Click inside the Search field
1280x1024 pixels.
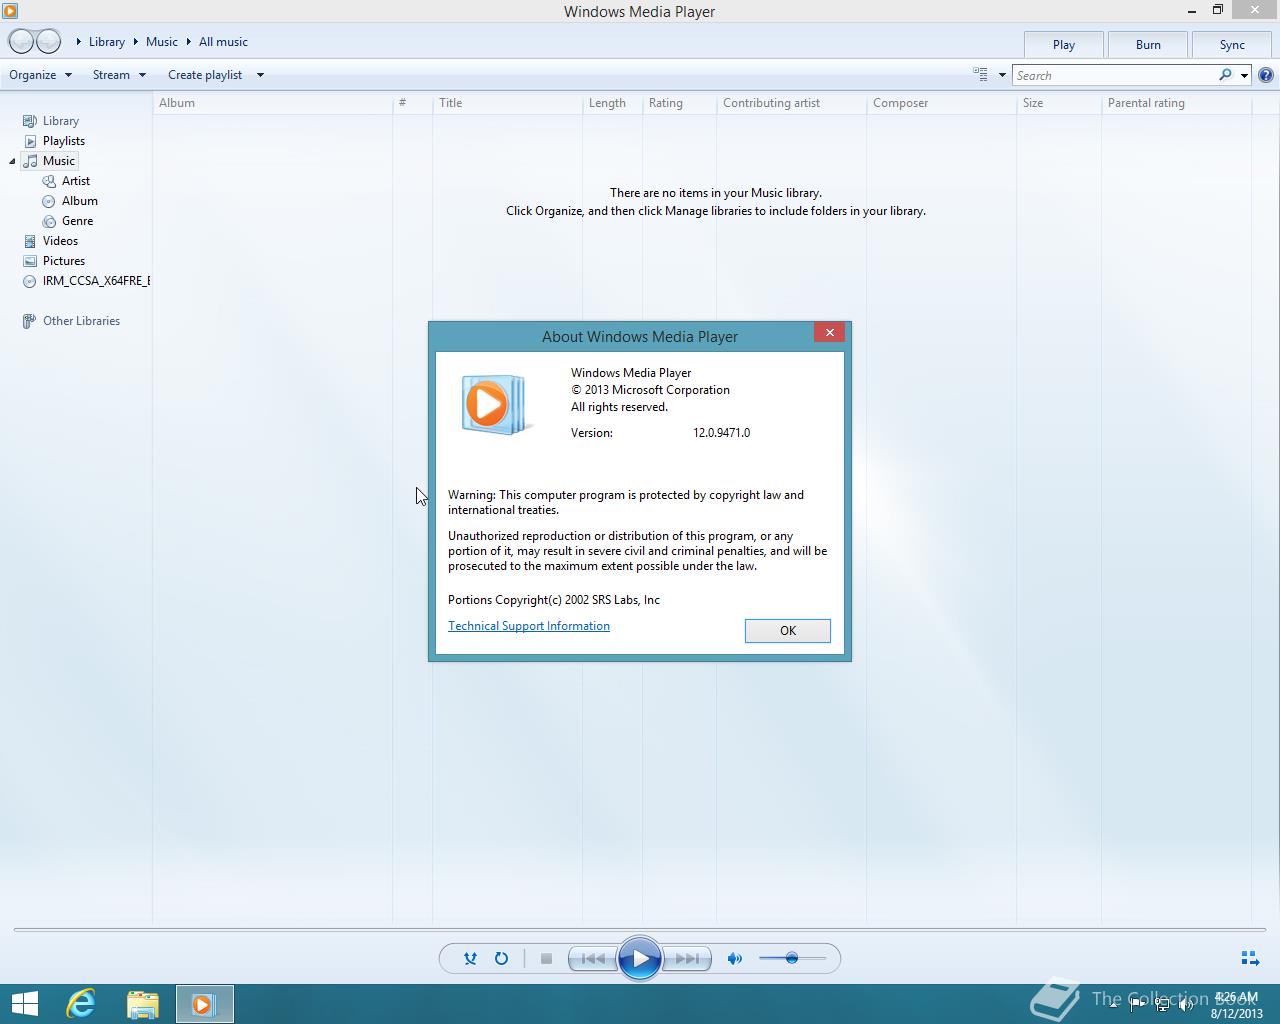[x=1114, y=75]
